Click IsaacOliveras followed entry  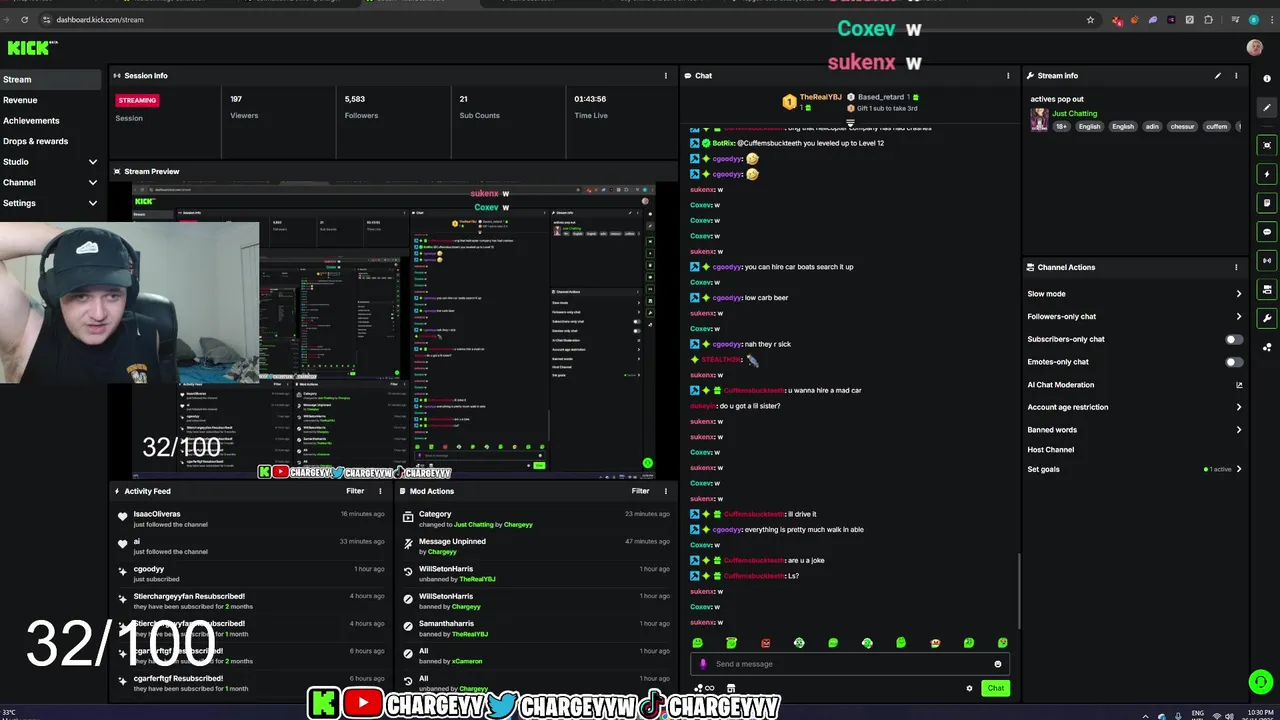[250, 518]
